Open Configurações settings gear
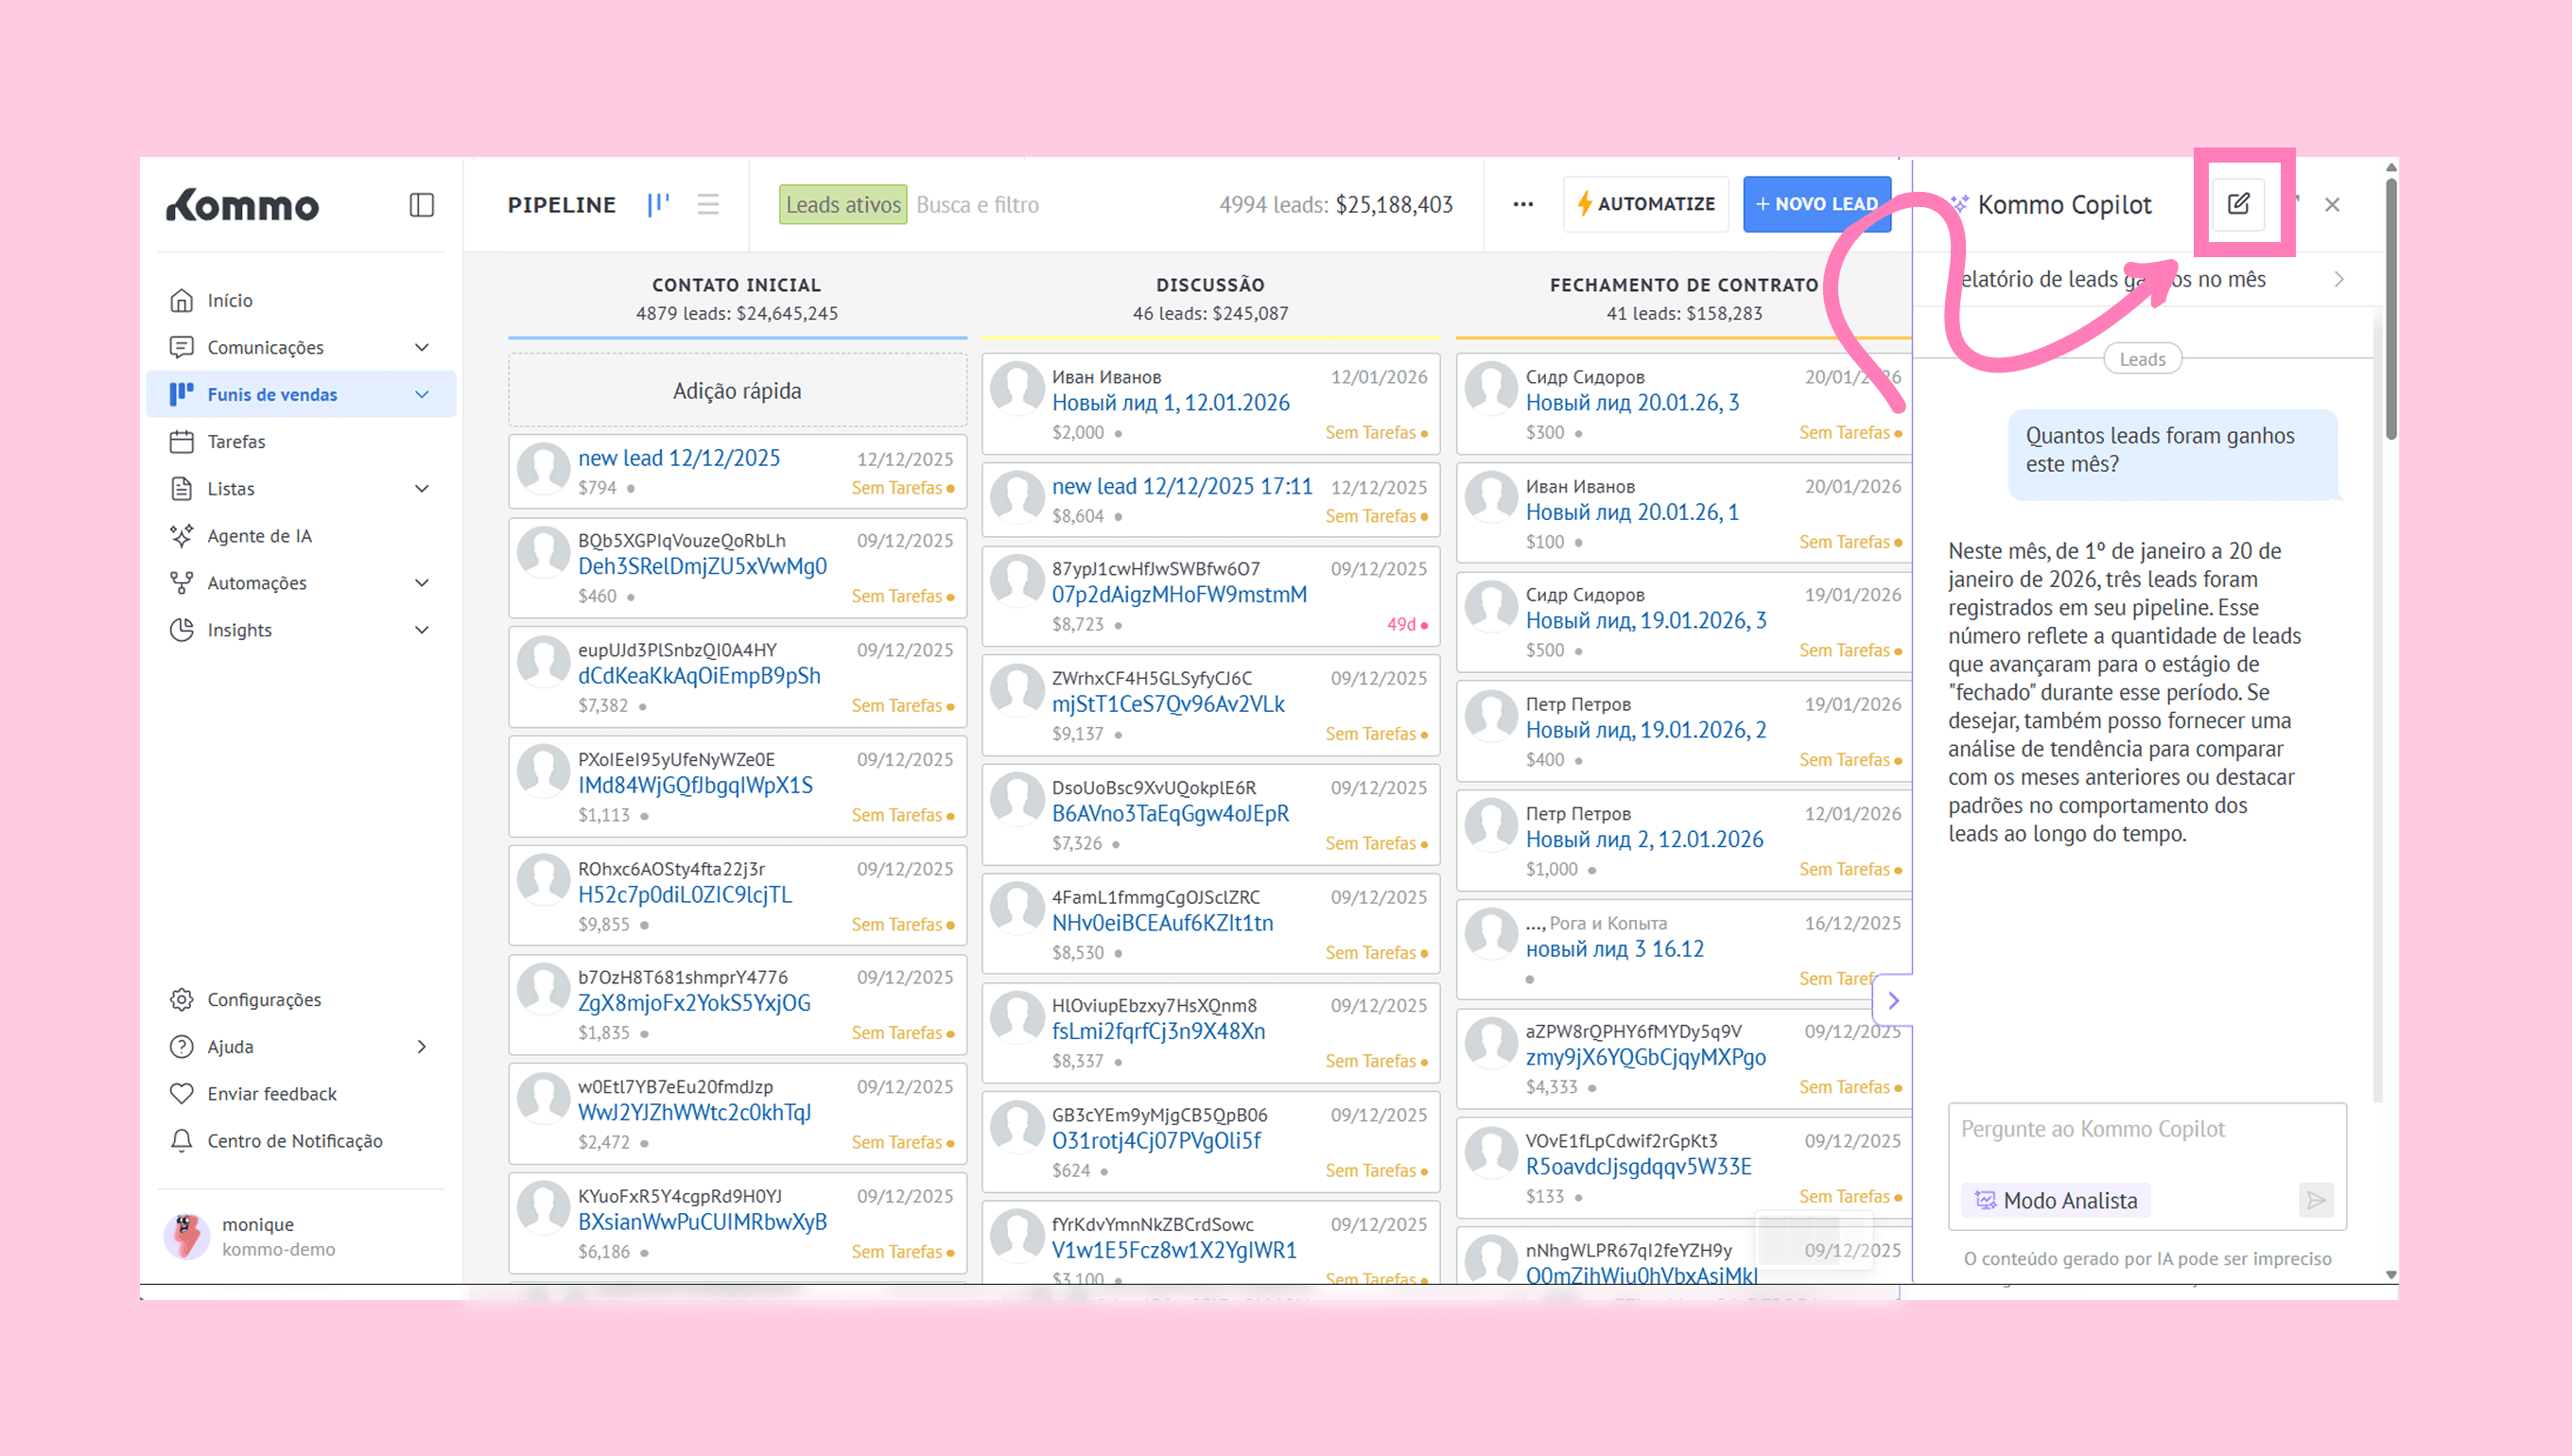Screen dimensions: 2572x1456 (x=182, y=1000)
